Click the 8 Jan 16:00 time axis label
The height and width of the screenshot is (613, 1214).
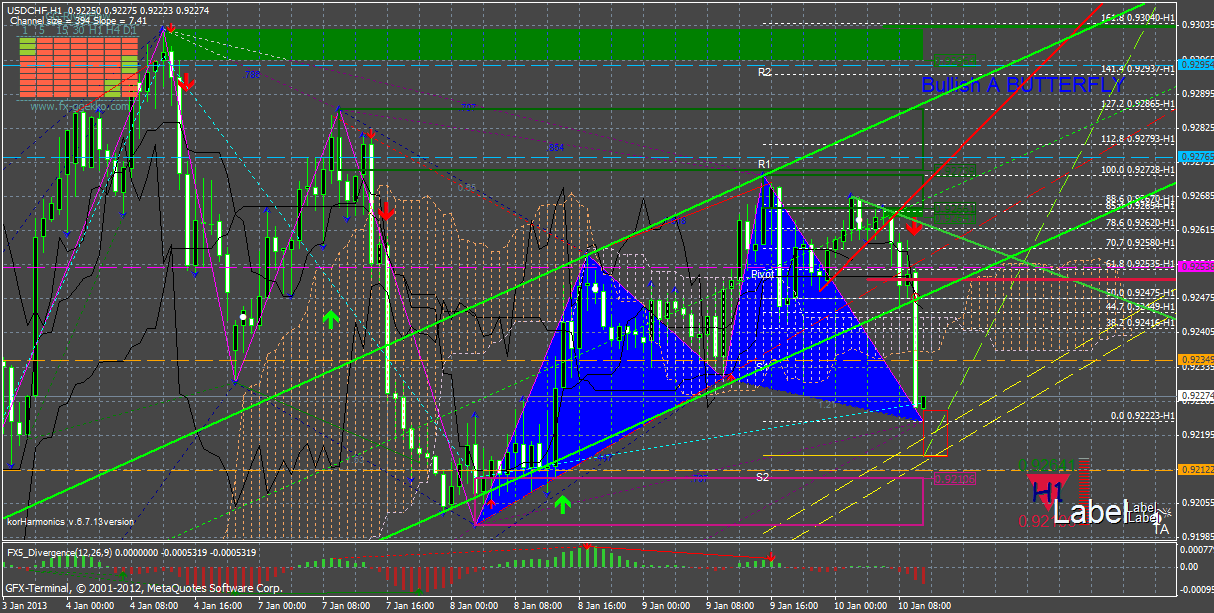(603, 605)
